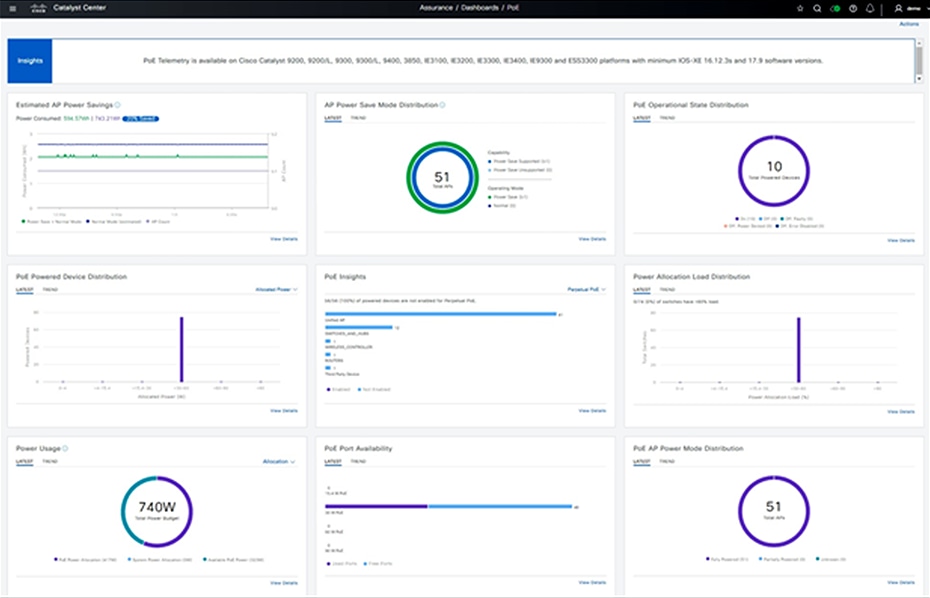The image size is (930, 598).
Task: Click info icon beside Estimated AP Power Savings
Action: point(118,104)
